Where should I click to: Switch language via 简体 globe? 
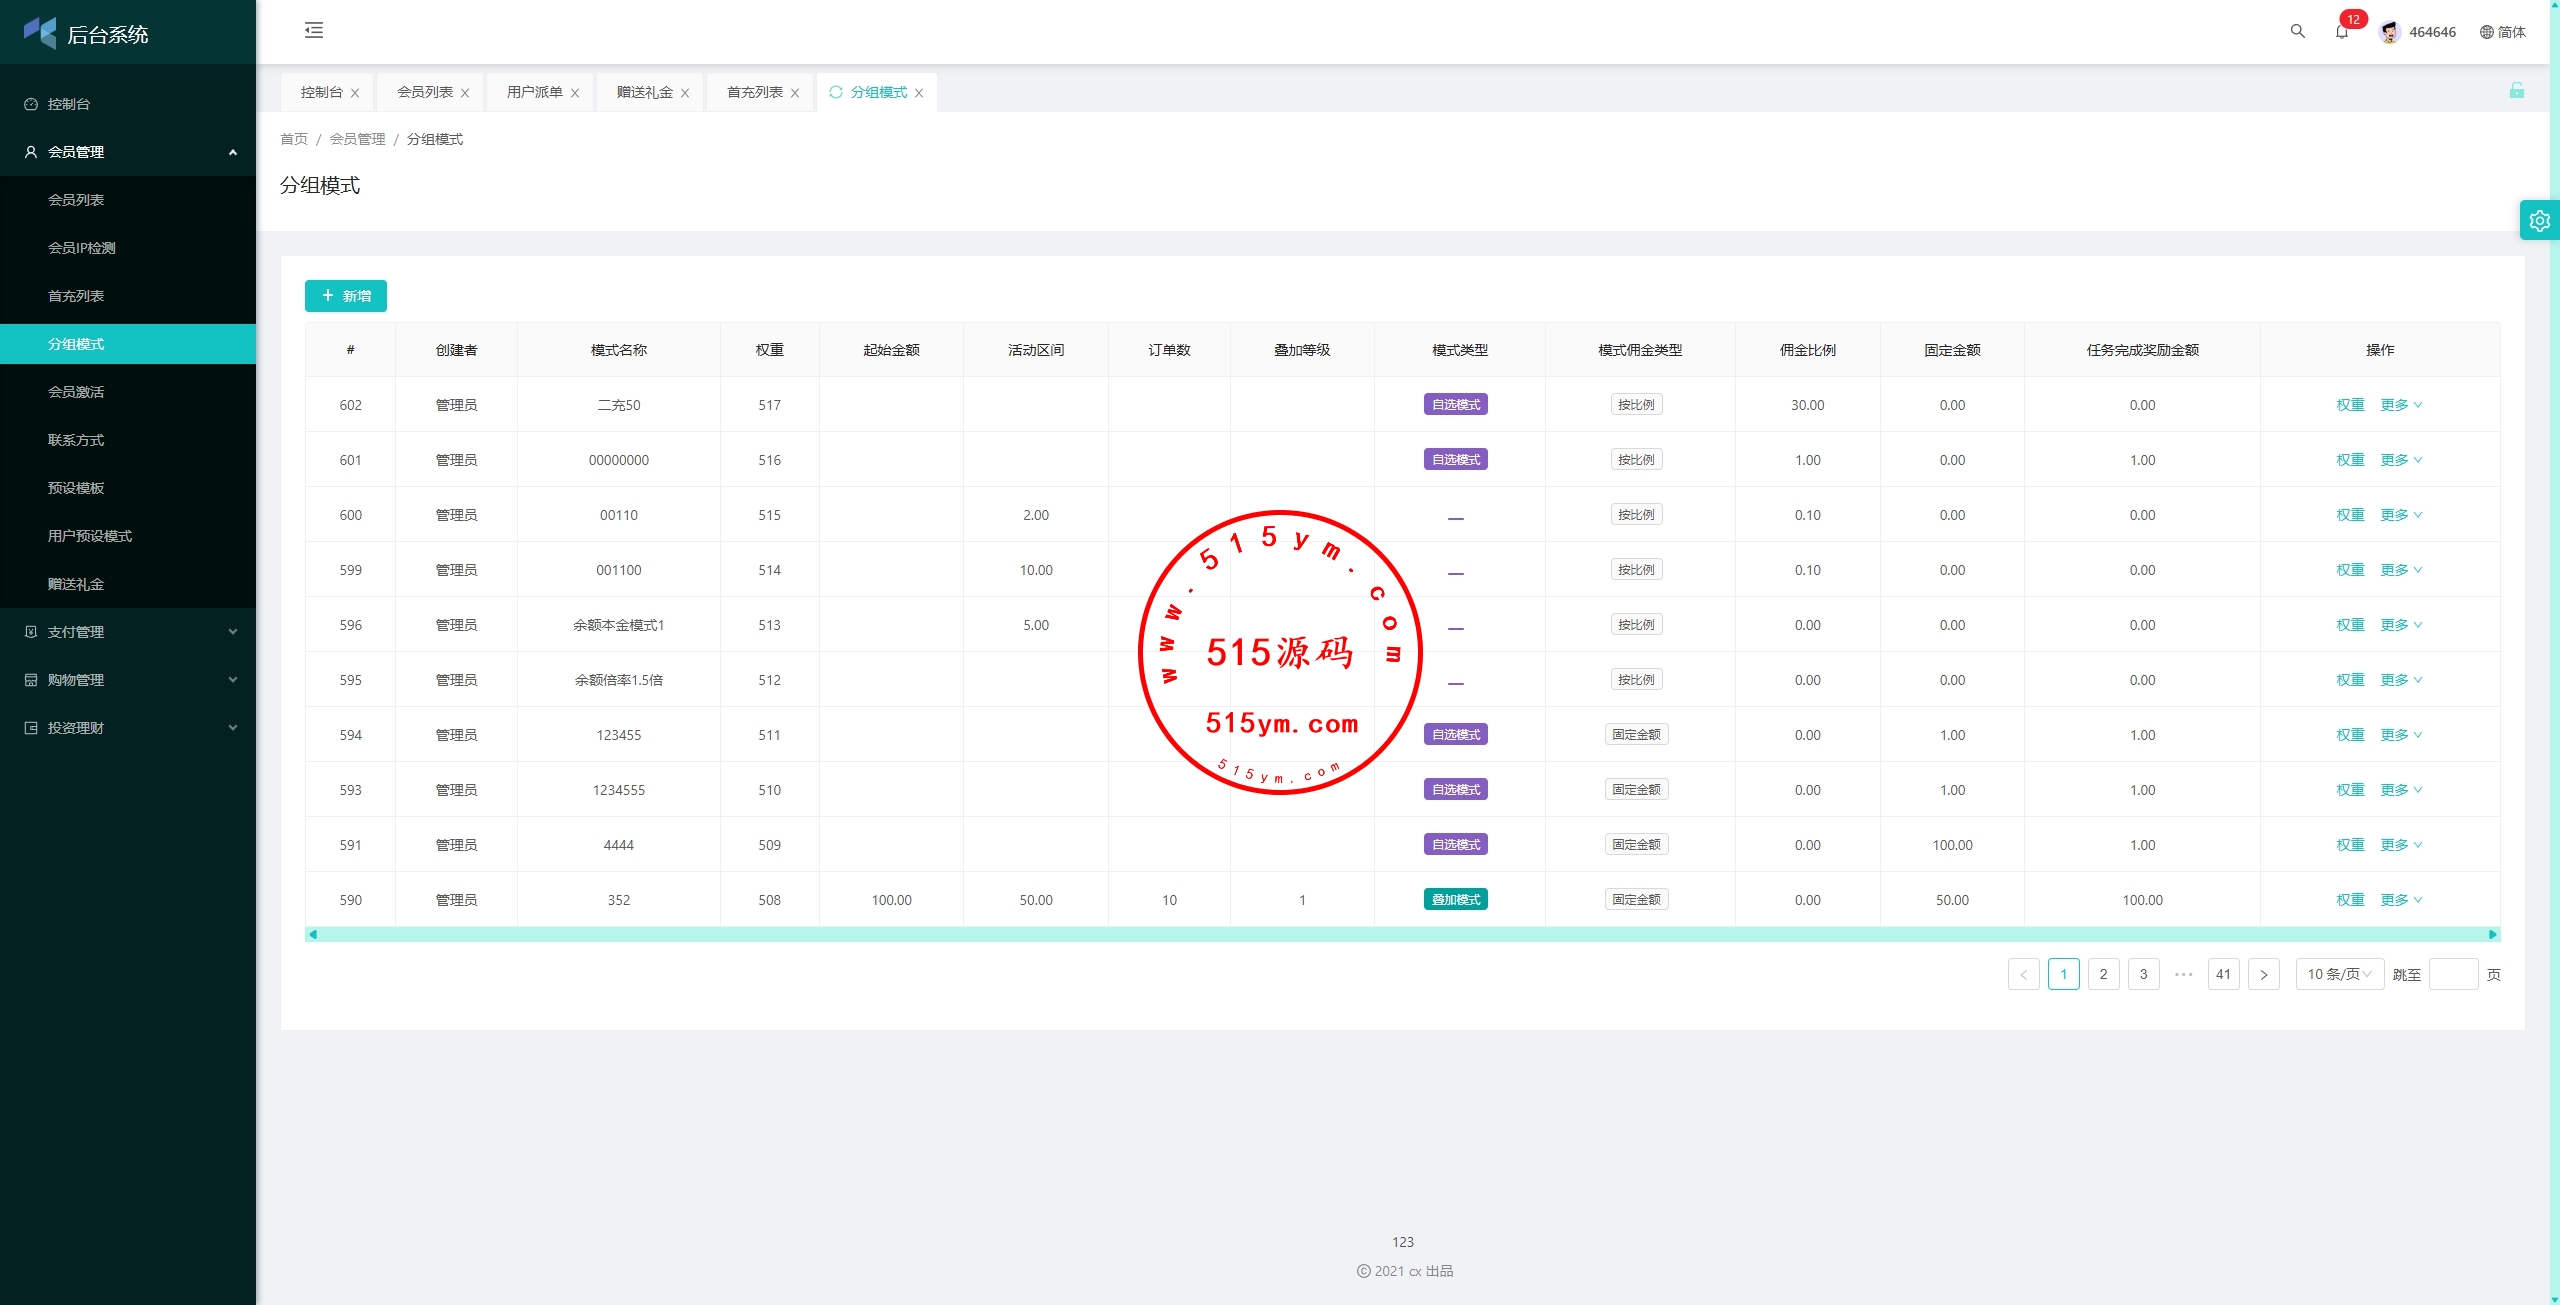coord(2502,32)
